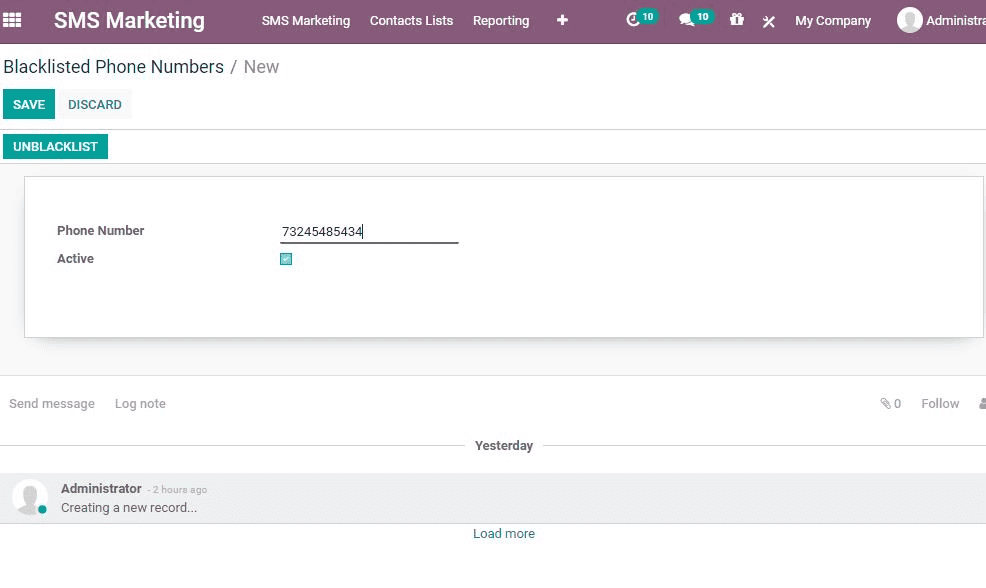Click the 'New' breadcrumb text
Image resolution: width=986 pixels, height=588 pixels.
pyautogui.click(x=261, y=67)
